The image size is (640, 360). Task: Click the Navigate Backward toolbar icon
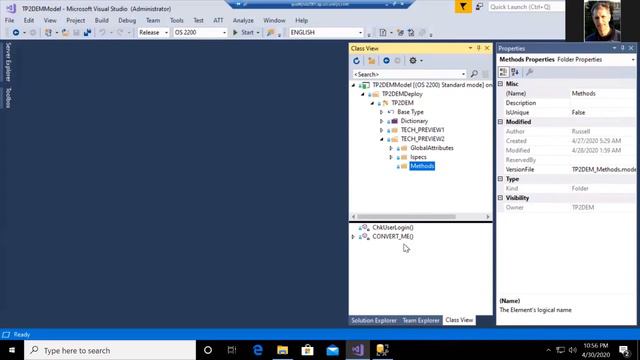[x=16, y=32]
